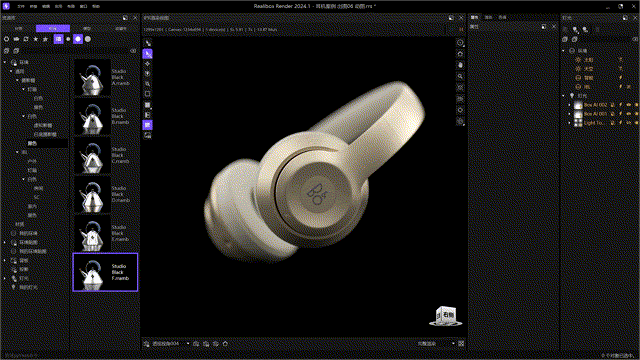
Task: Select the Studio Black B.mamb thumbnail
Action: pos(92,116)
